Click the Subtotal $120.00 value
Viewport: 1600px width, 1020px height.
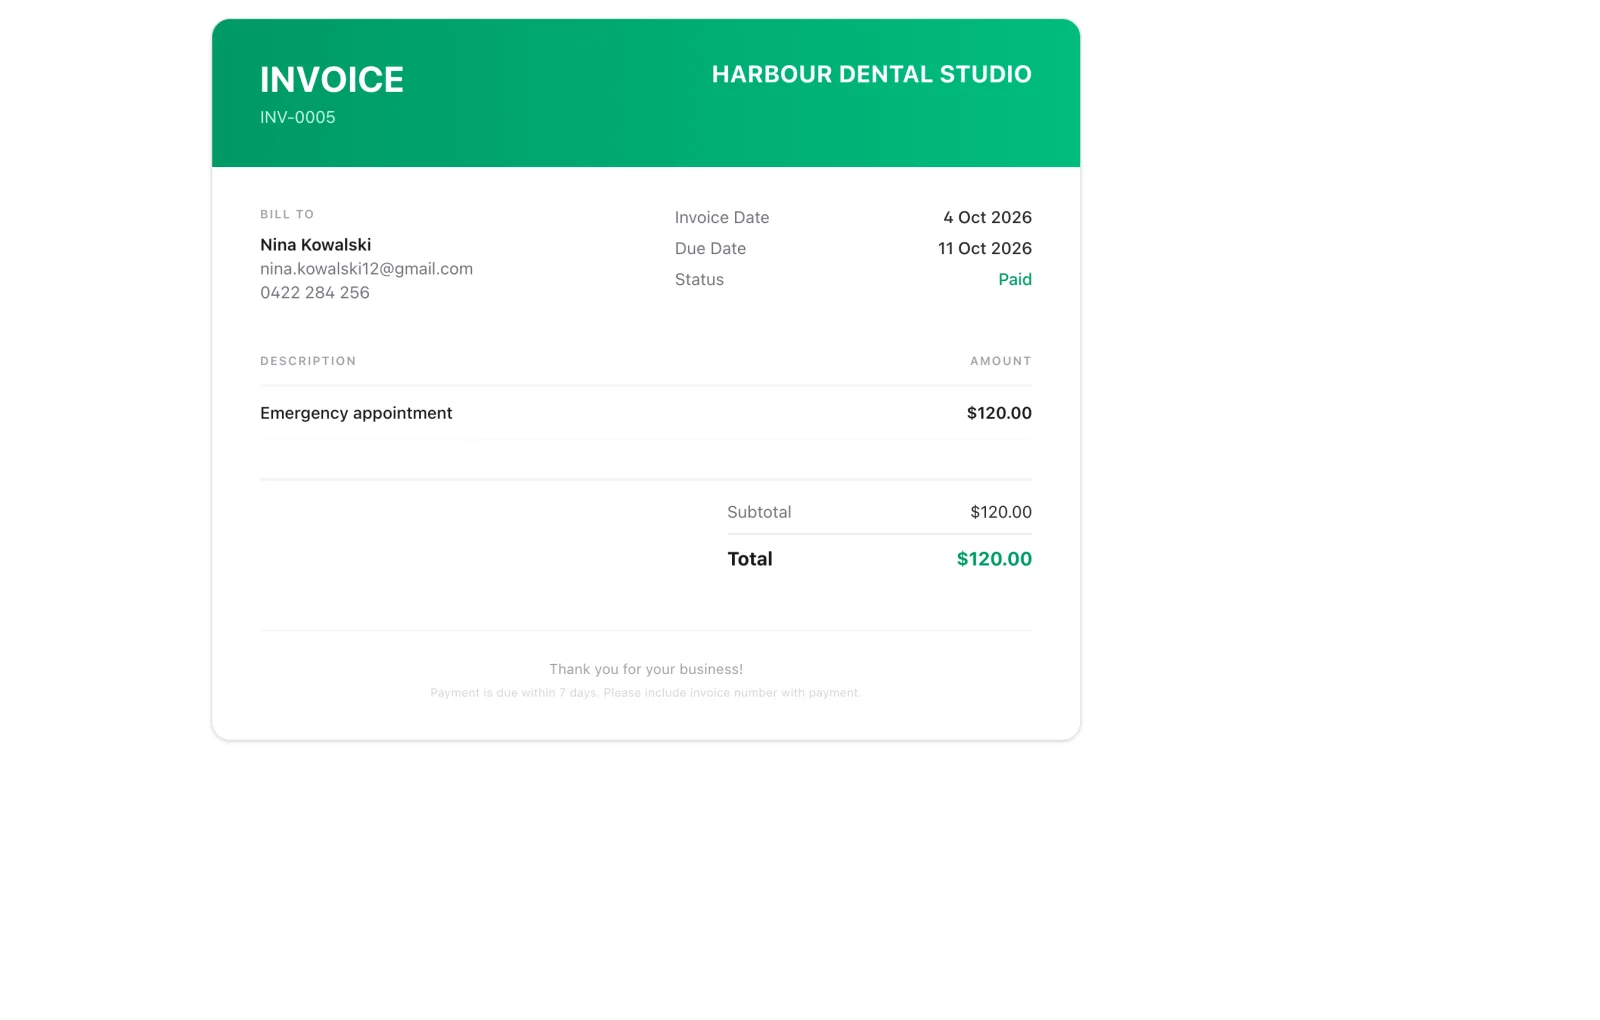coord(1000,512)
